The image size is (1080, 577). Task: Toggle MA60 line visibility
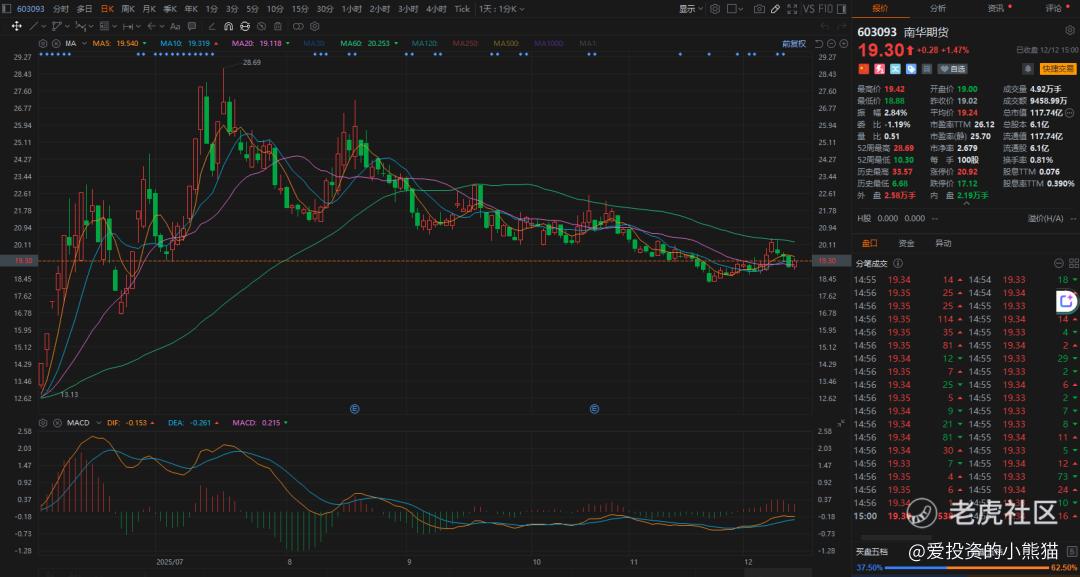tap(369, 43)
